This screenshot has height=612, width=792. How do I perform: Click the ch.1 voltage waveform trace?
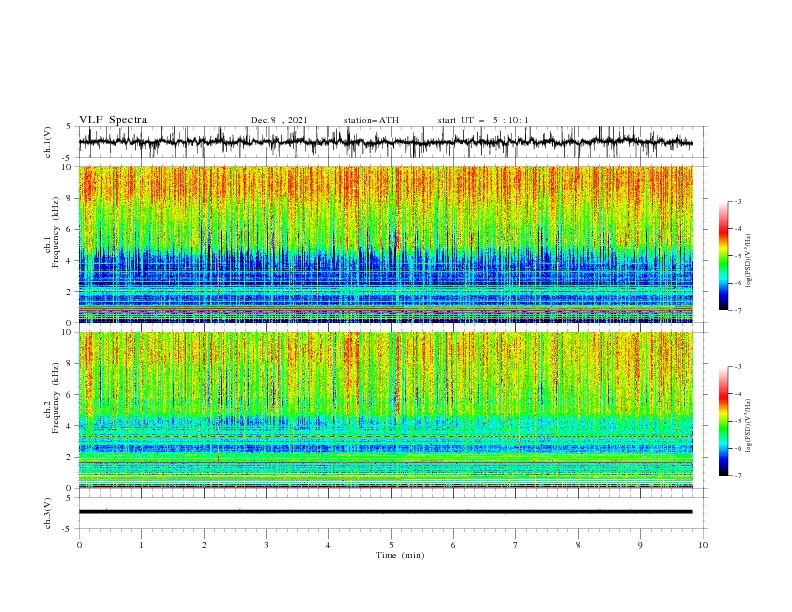tap(385, 142)
